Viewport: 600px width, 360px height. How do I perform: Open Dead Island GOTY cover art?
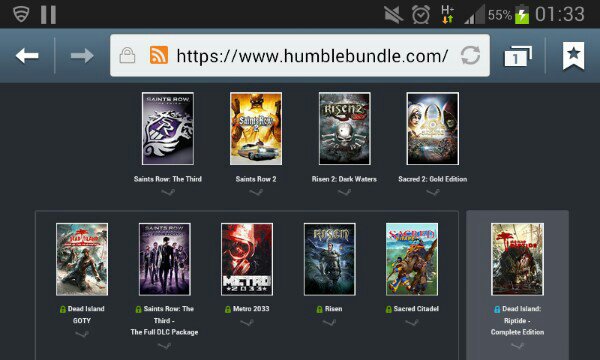[x=82, y=259]
